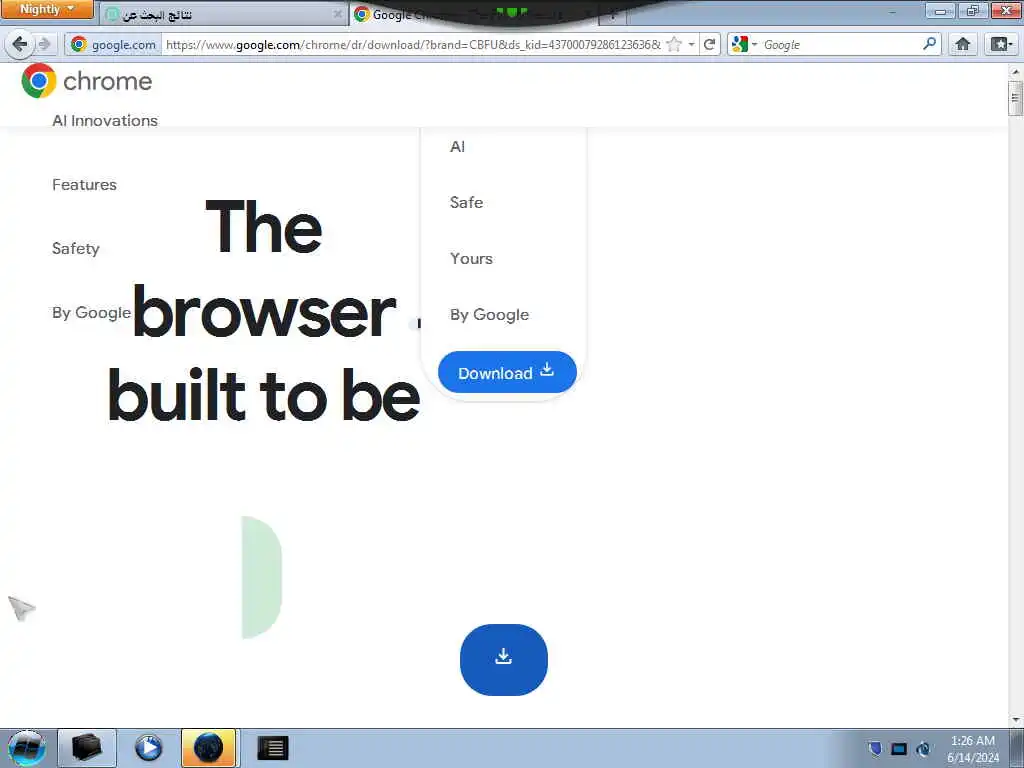1024x768 pixels.
Task: Open the search engine selector dropdown
Action: pos(744,44)
